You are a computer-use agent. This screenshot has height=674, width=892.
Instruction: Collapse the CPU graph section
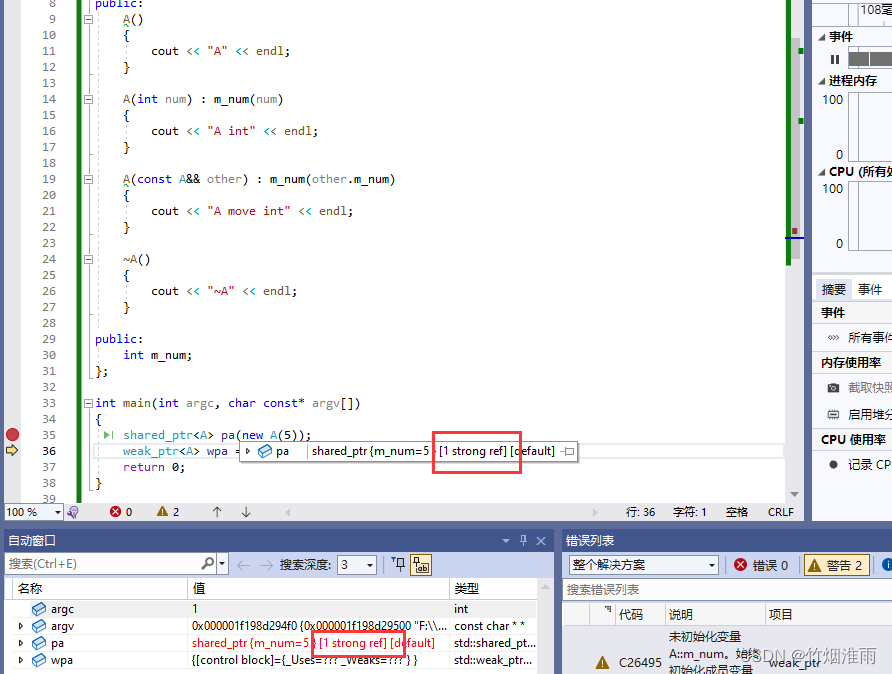(821, 172)
